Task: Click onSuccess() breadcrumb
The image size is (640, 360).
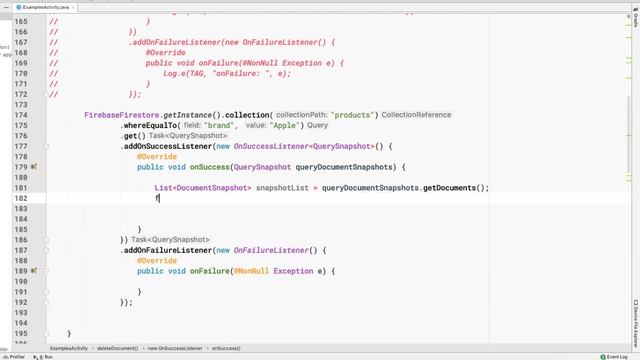Action: pyautogui.click(x=226, y=348)
